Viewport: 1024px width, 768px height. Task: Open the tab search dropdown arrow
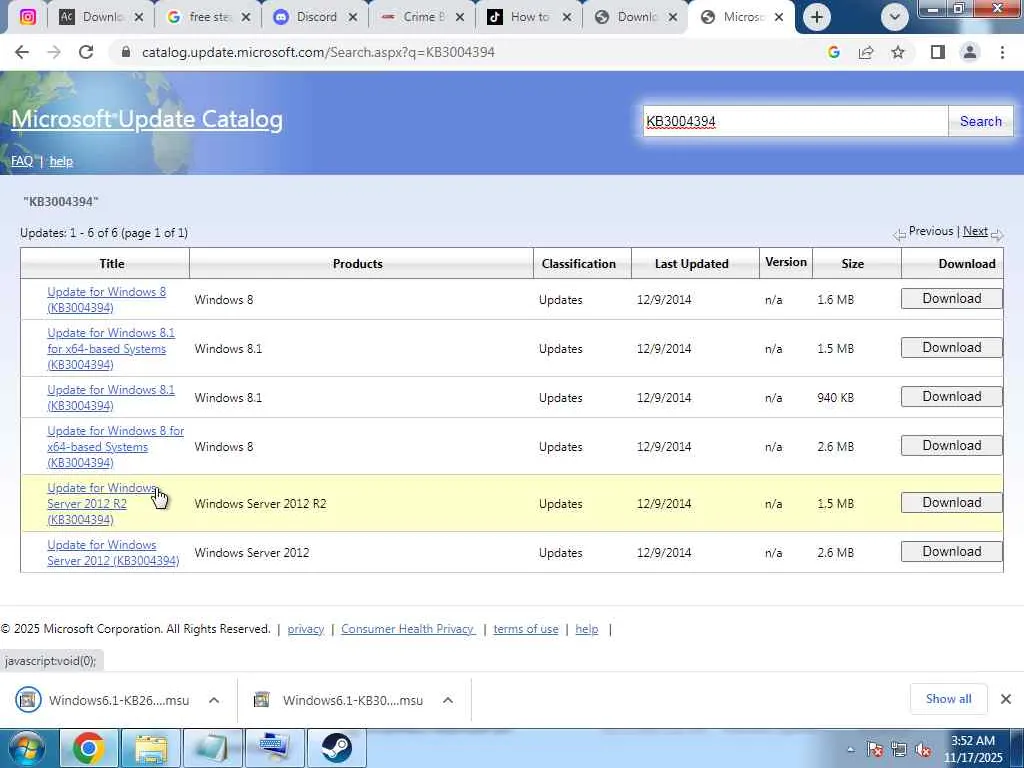click(x=894, y=17)
